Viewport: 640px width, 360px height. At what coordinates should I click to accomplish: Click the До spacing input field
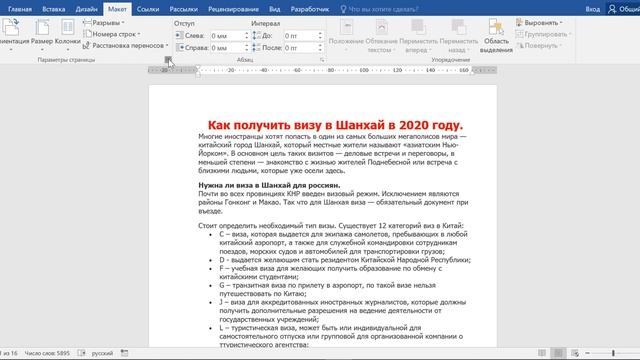point(300,36)
